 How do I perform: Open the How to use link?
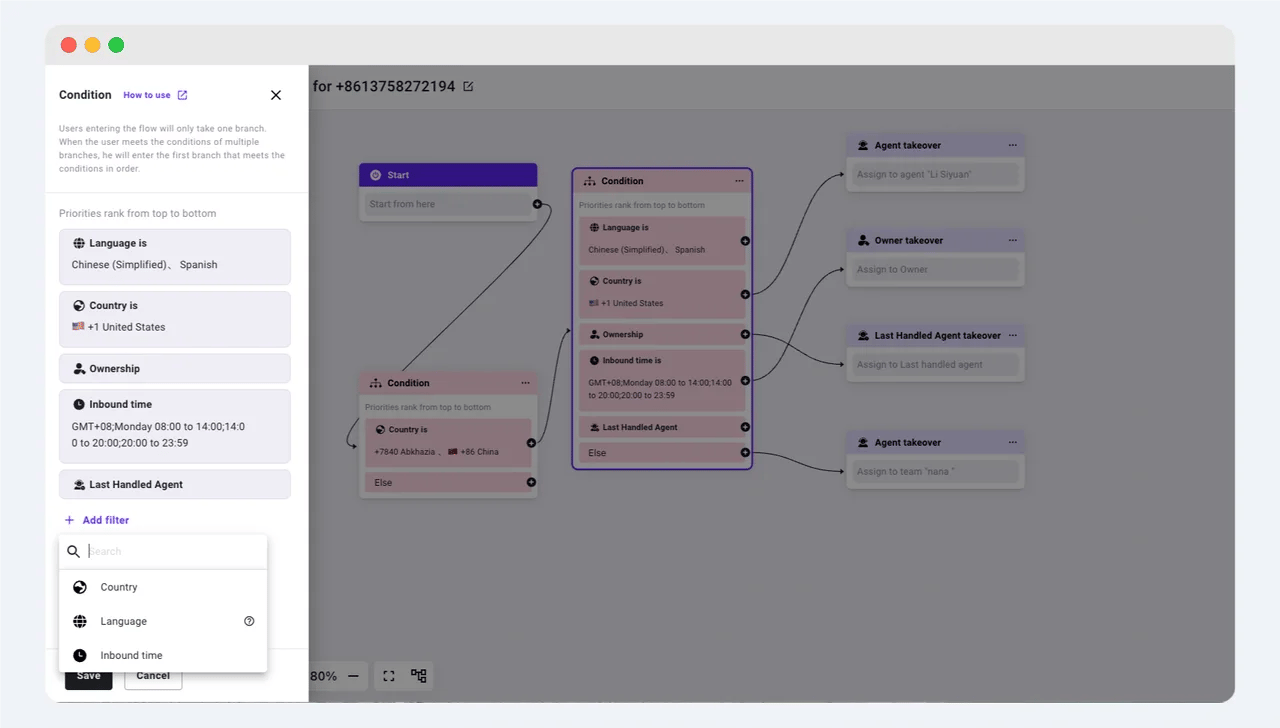[147, 95]
